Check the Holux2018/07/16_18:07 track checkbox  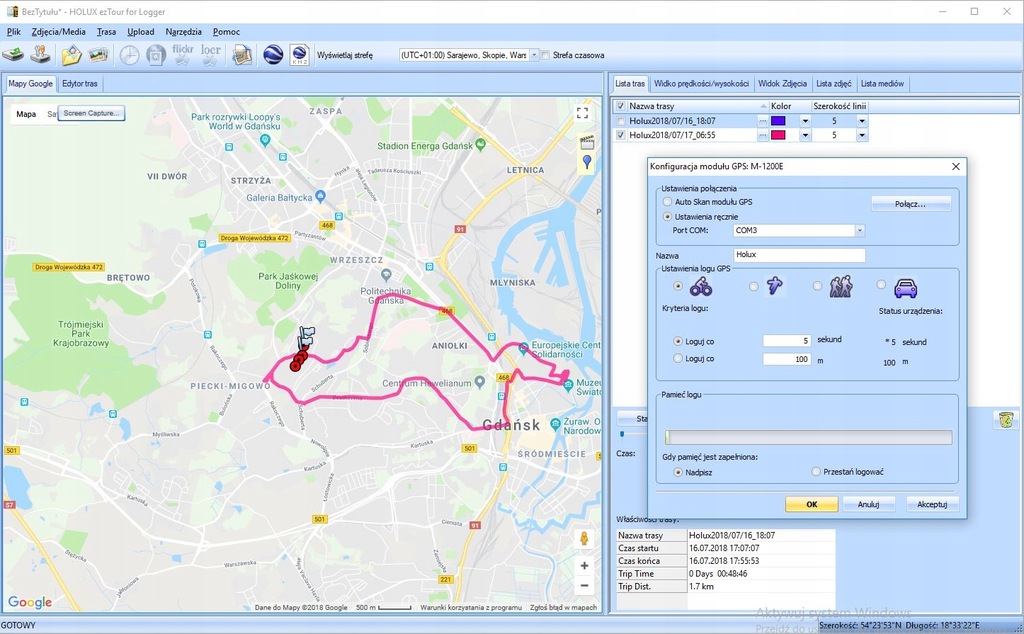[x=620, y=121]
